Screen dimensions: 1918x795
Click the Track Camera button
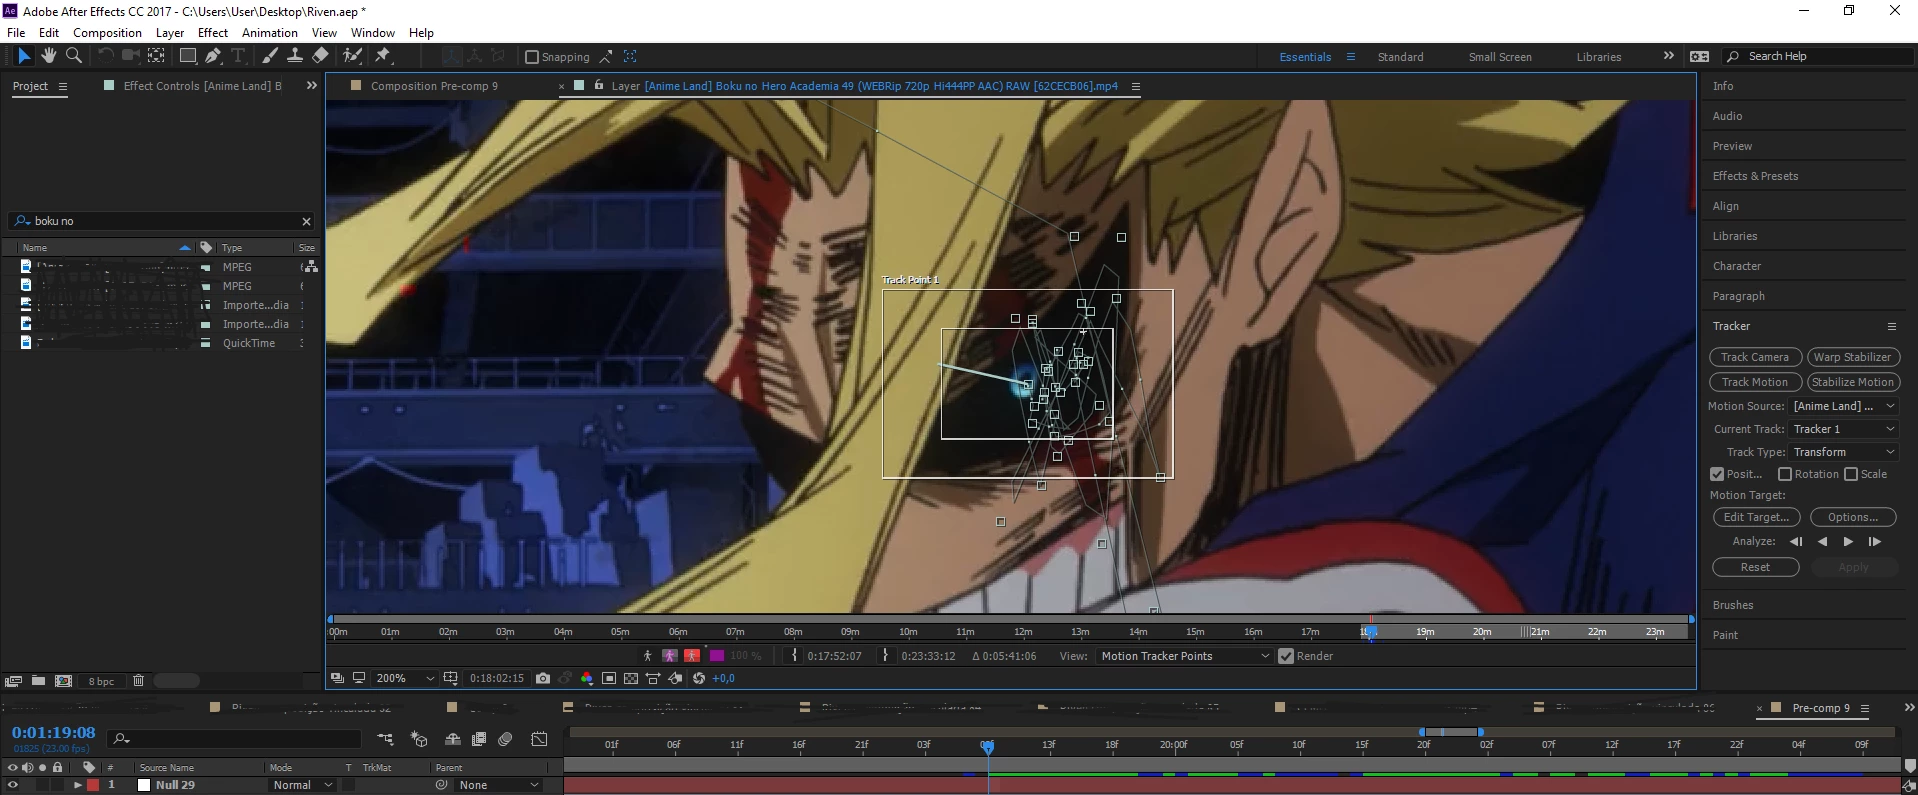click(1755, 357)
